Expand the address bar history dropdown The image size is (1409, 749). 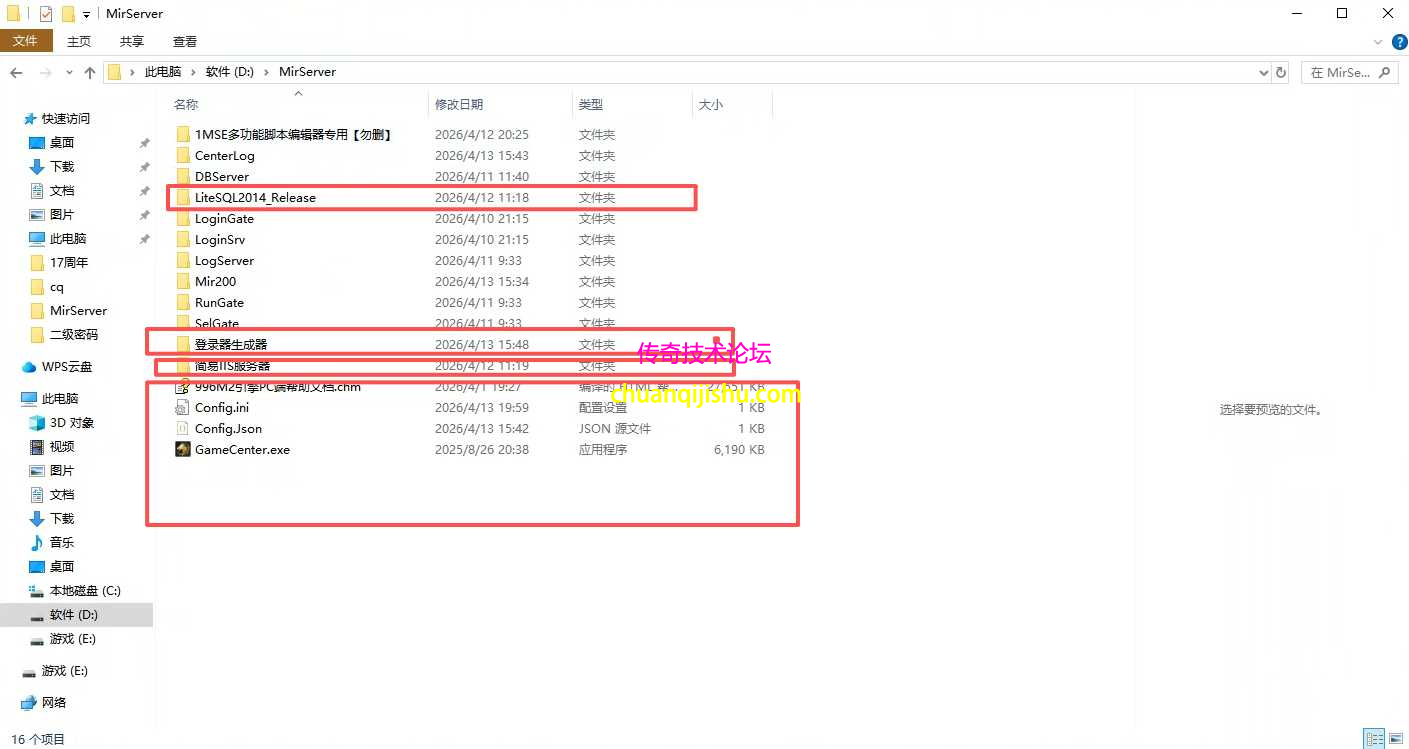click(x=1263, y=72)
